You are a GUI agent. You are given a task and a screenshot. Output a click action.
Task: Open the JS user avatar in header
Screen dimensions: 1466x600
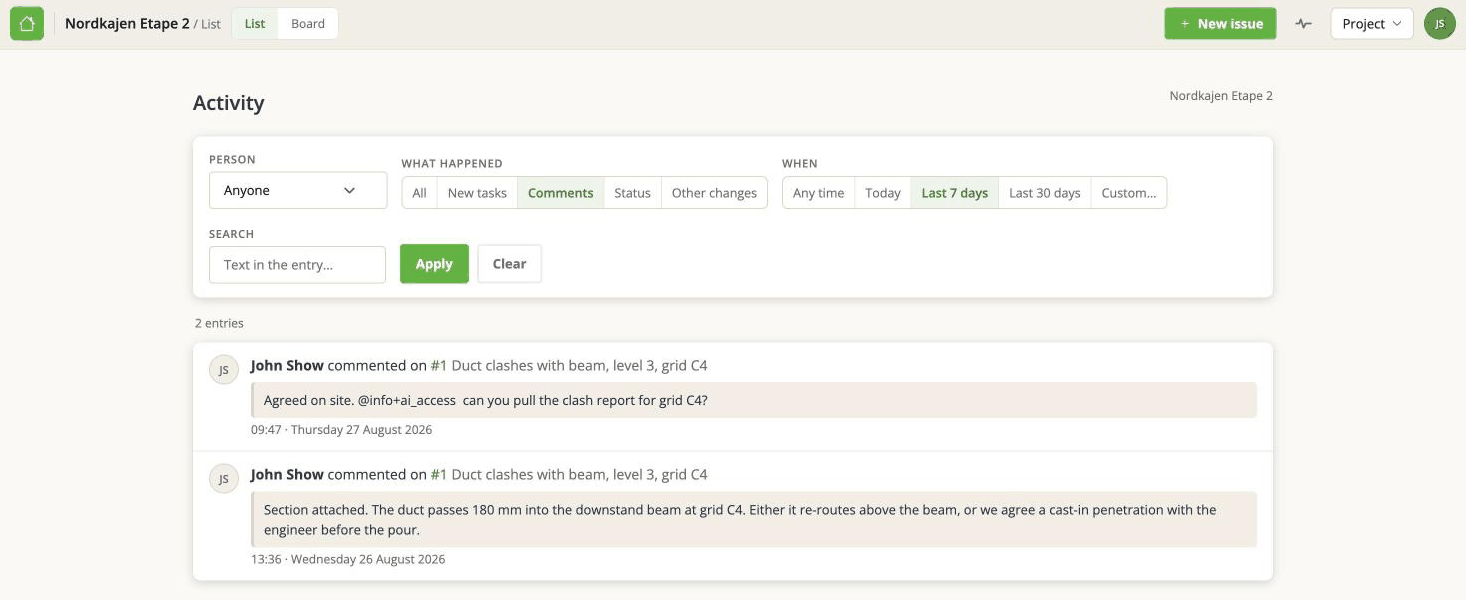tap(1439, 23)
